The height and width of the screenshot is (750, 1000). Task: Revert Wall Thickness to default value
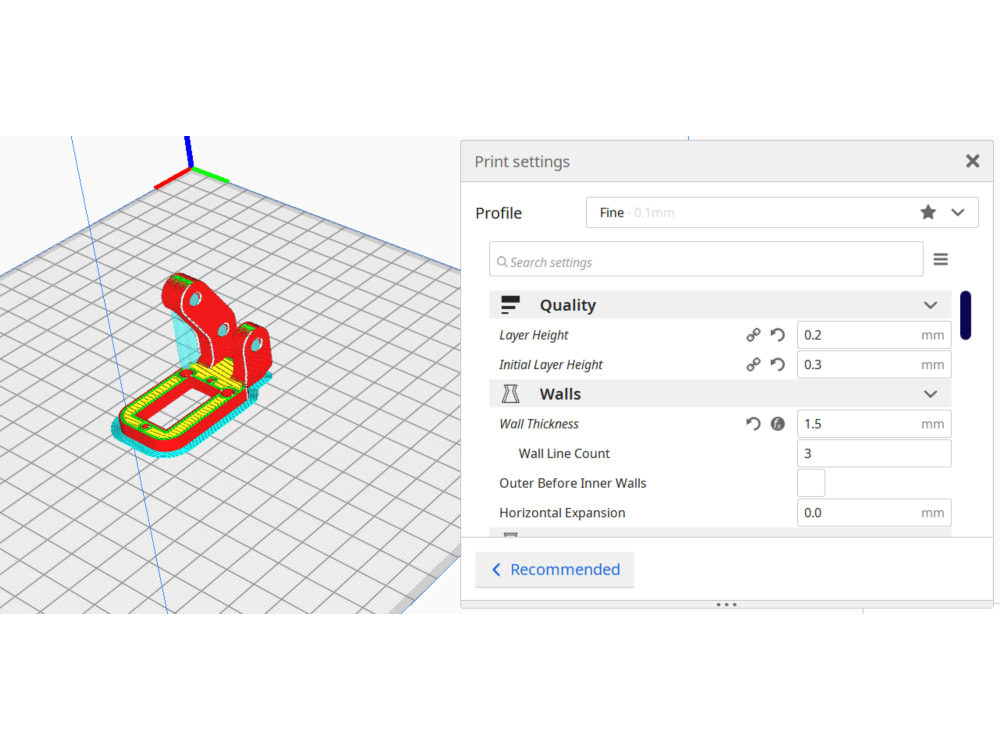coord(753,423)
